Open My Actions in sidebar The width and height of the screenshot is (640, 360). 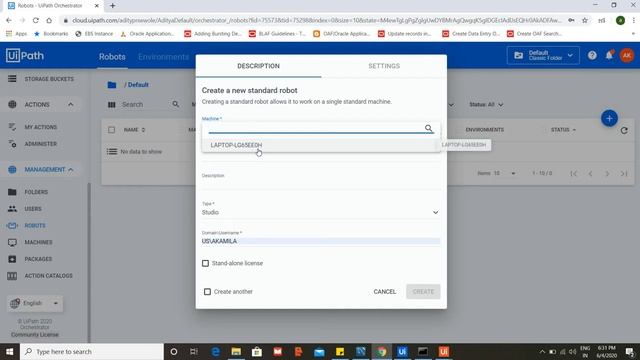click(x=40, y=127)
